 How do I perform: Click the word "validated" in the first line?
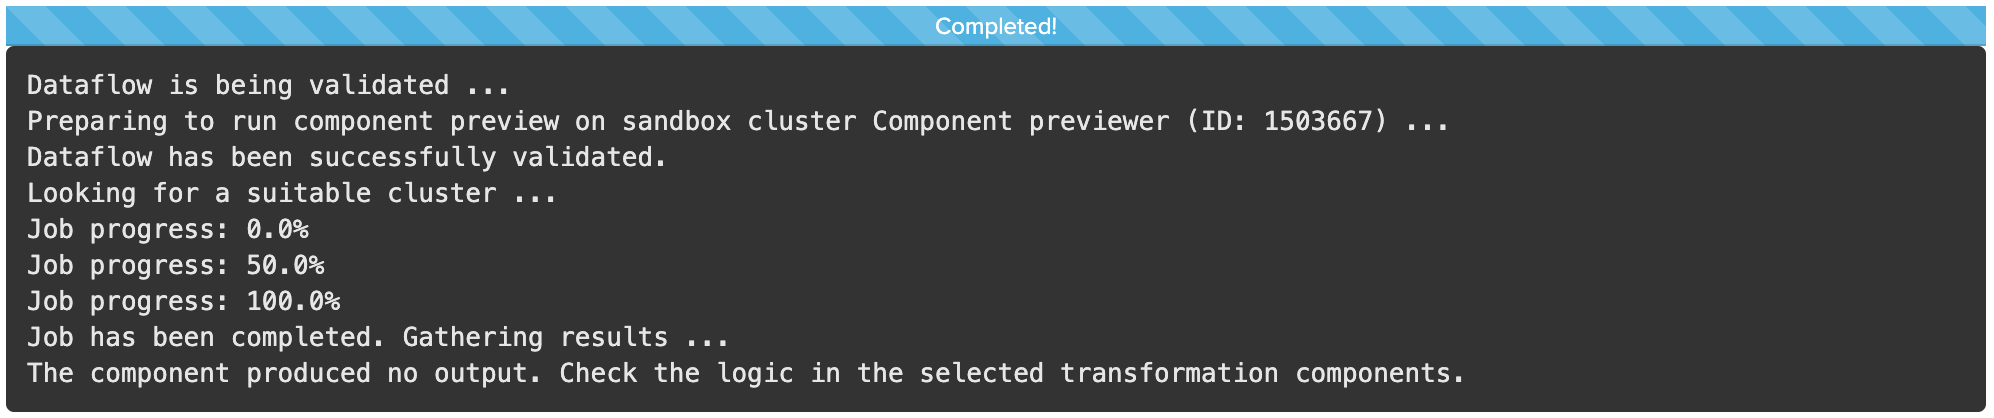[378, 86]
